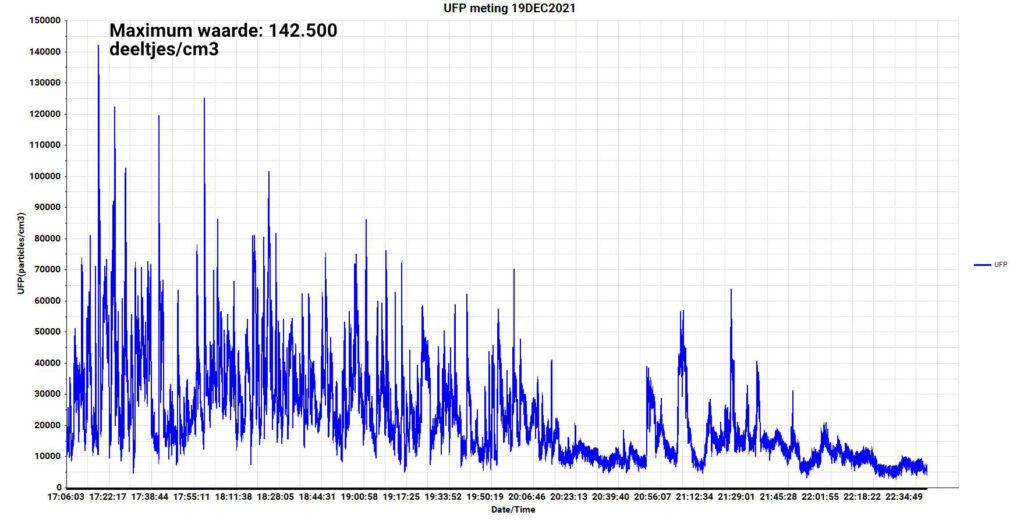
Task: Select the Date/Time x-axis label
Action: (x=512, y=510)
